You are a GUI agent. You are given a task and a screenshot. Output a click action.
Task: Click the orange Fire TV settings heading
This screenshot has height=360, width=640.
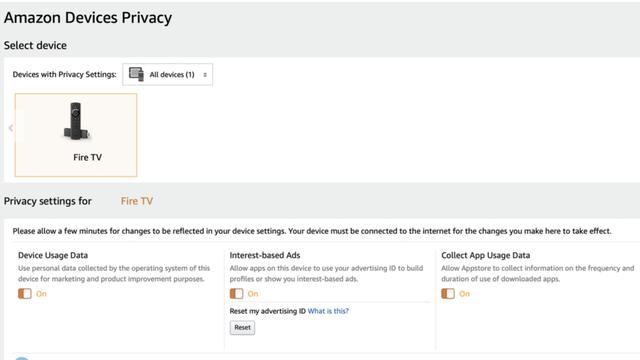pyautogui.click(x=137, y=201)
